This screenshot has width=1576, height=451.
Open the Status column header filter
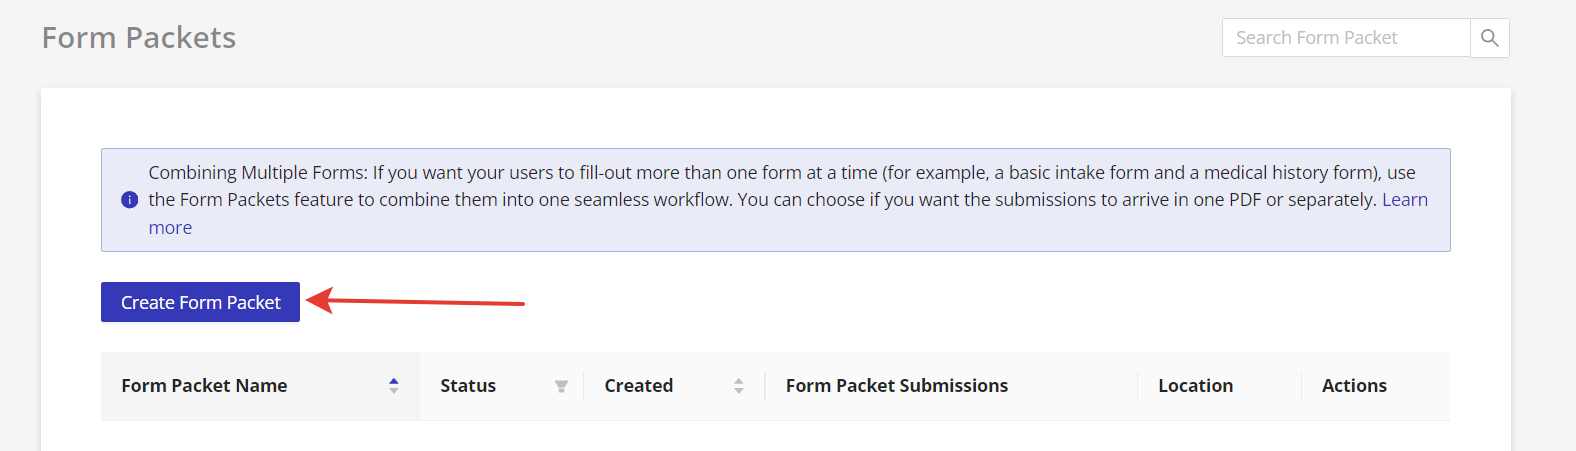tap(468, 386)
